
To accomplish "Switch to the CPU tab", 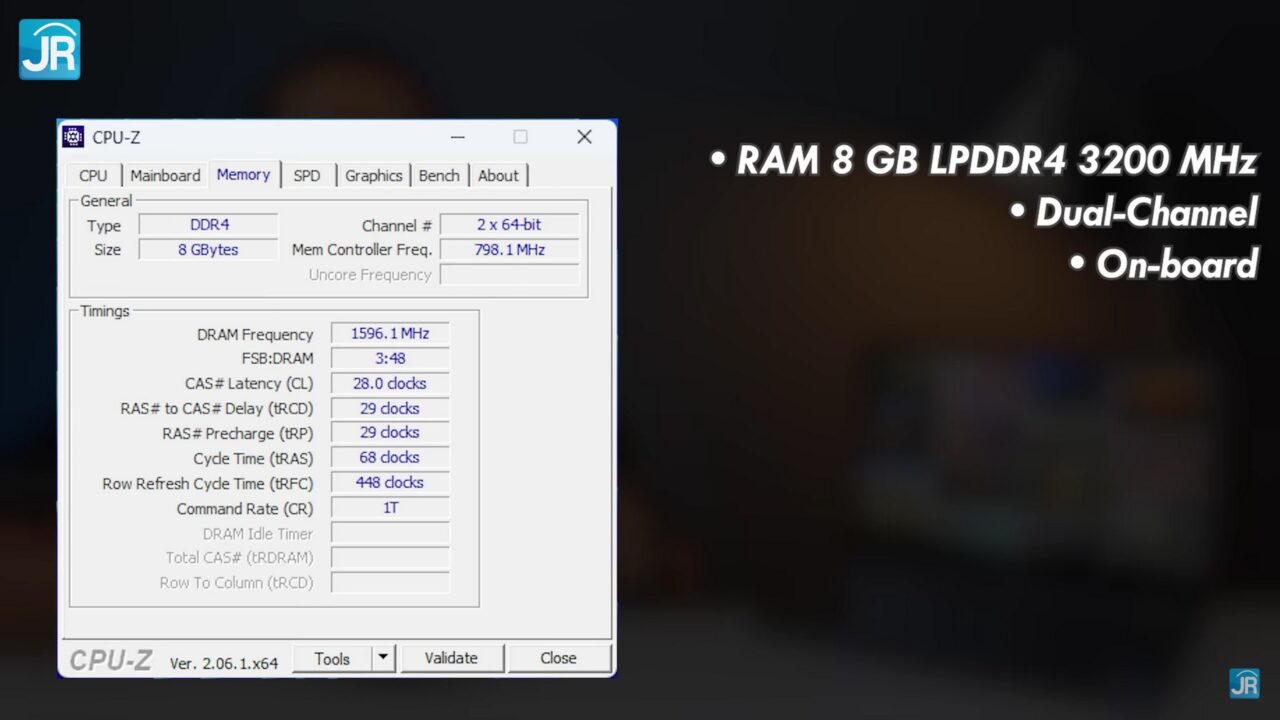I will pyautogui.click(x=93, y=176).
